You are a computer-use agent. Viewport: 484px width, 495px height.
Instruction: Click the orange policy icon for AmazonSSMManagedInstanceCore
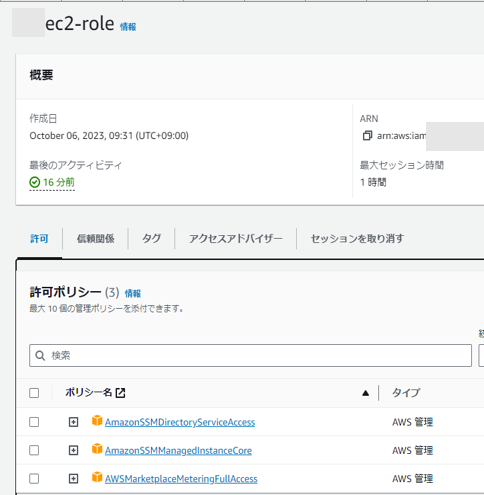[97, 449]
